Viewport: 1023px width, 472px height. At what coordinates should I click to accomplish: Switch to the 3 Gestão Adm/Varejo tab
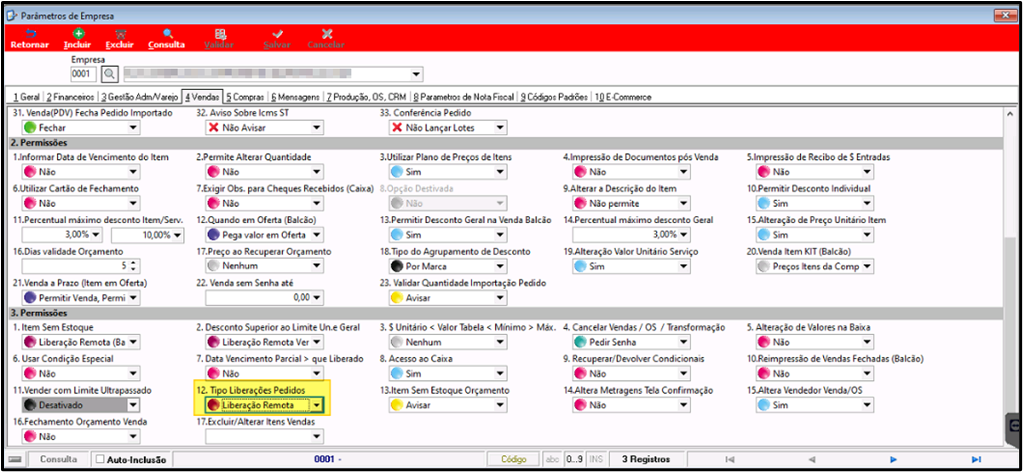(140, 97)
